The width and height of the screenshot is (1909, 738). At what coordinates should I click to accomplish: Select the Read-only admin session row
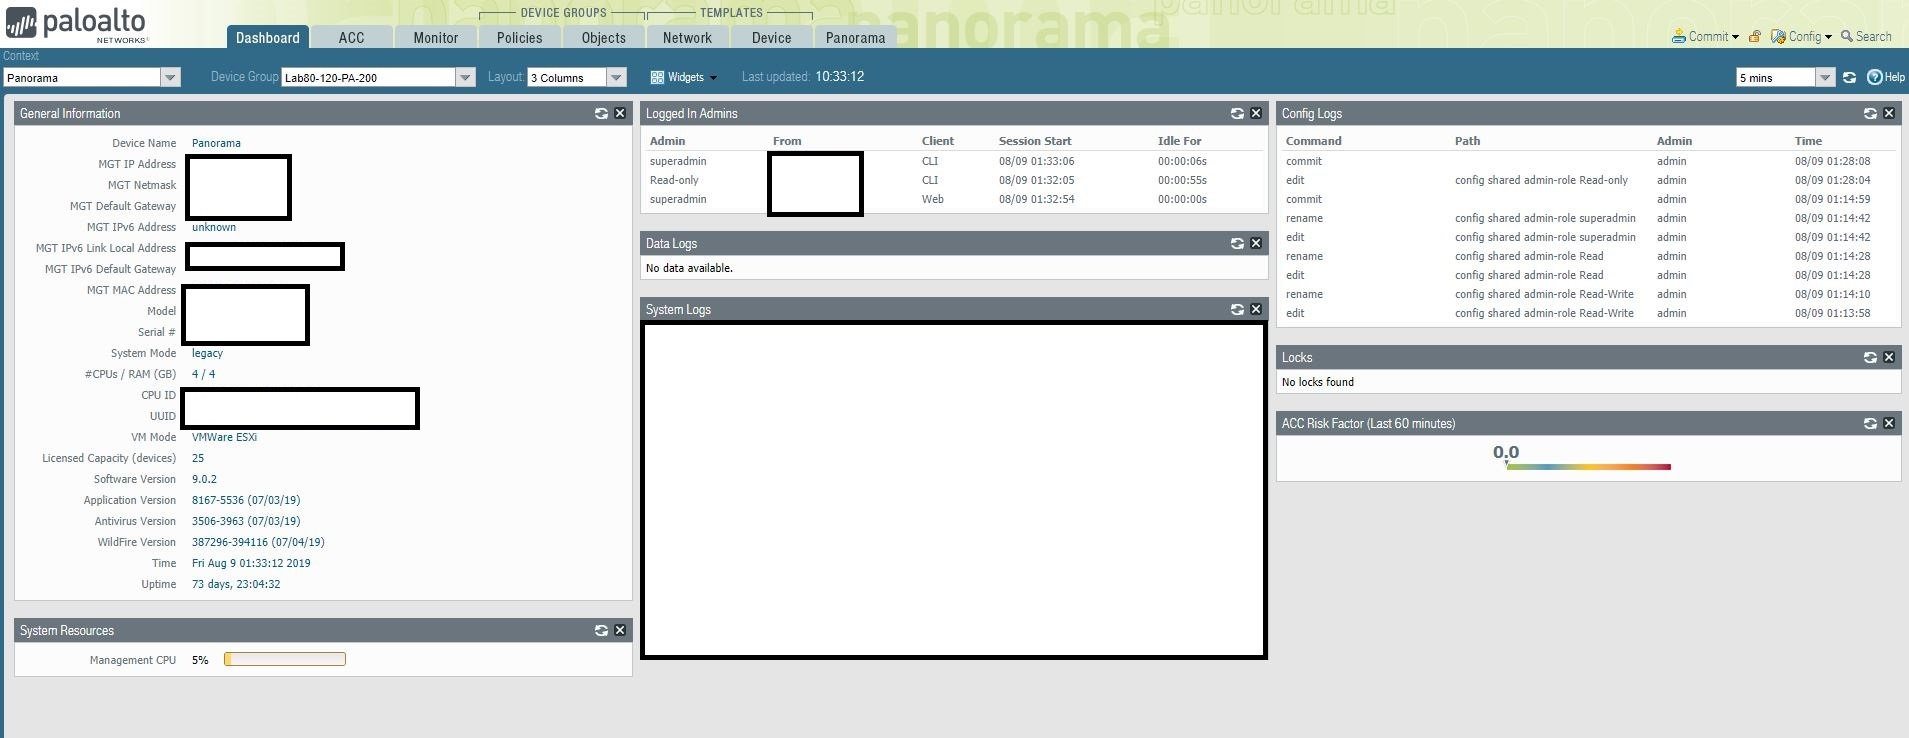click(x=954, y=180)
